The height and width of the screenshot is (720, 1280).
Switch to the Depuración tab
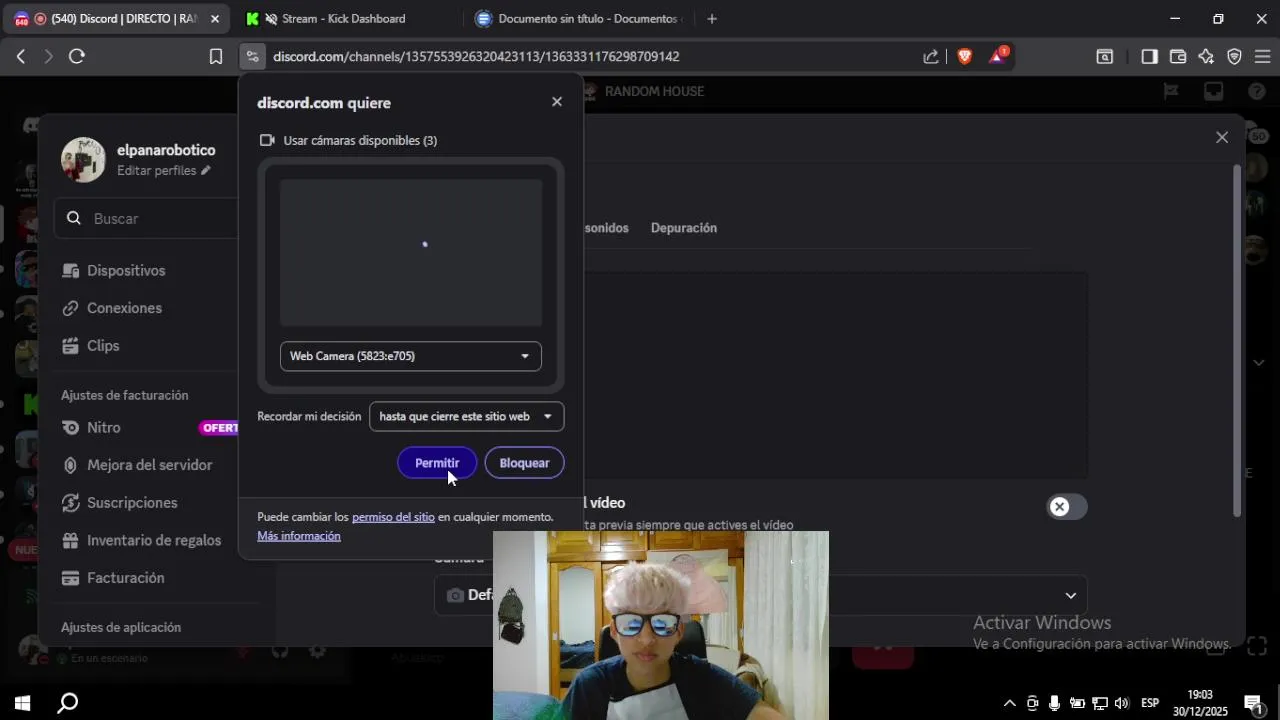[684, 228]
